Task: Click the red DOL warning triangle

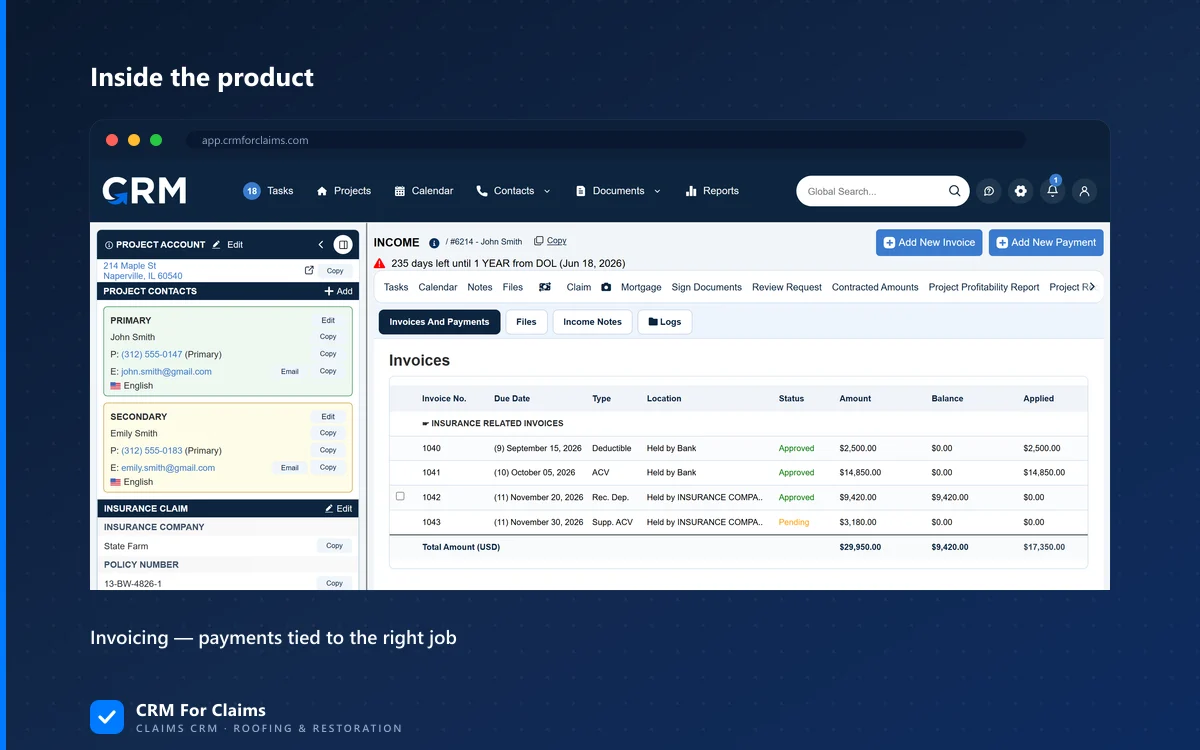Action: point(380,264)
